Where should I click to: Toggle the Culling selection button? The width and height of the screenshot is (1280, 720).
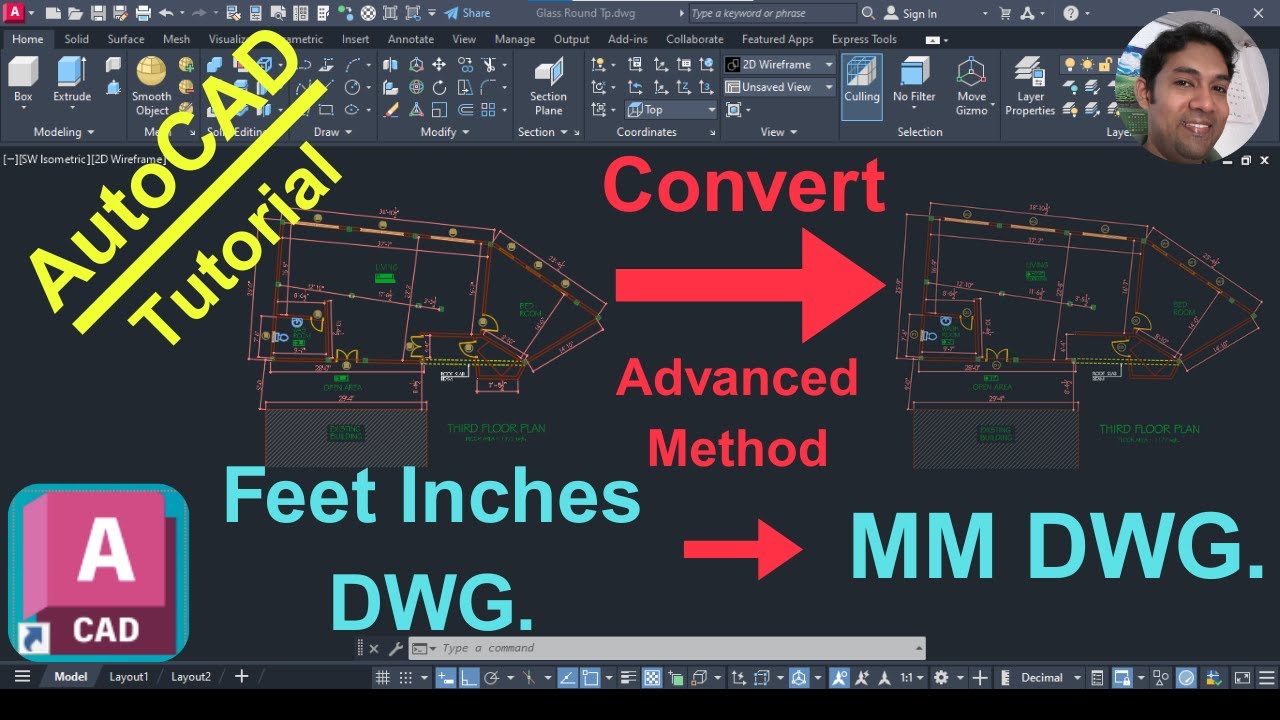[x=861, y=86]
